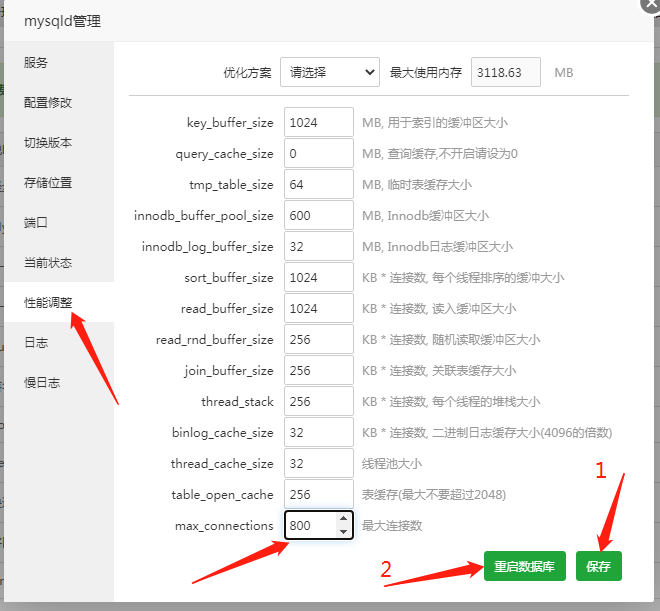
Task: Open the 优化方案 dropdown
Action: (329, 72)
